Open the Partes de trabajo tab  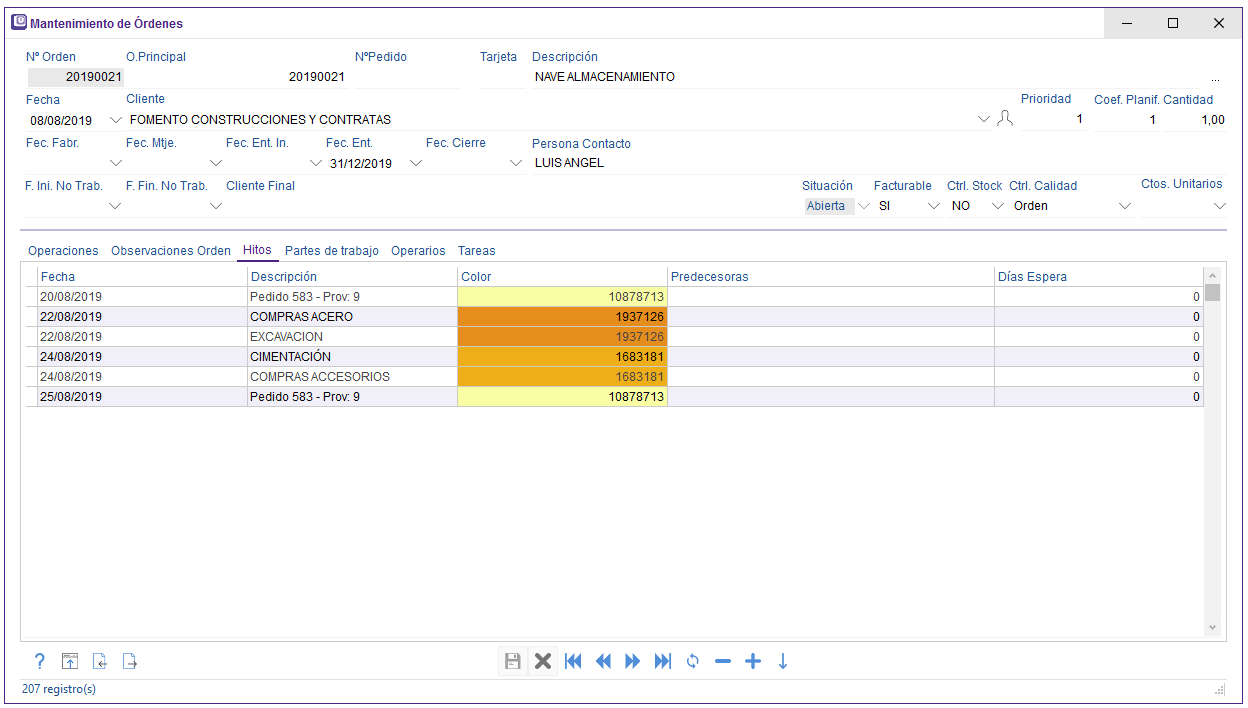pos(331,251)
